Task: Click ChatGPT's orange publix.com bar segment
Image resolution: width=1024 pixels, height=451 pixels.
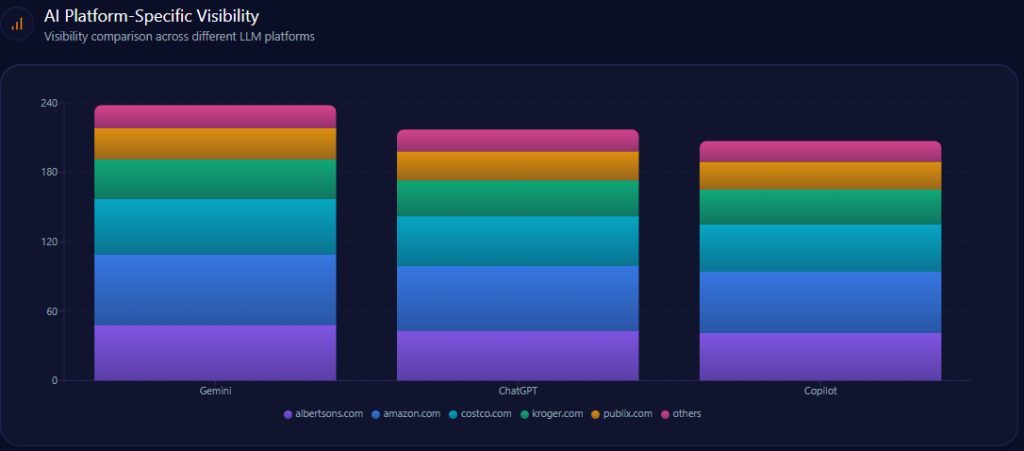Action: click(x=517, y=165)
